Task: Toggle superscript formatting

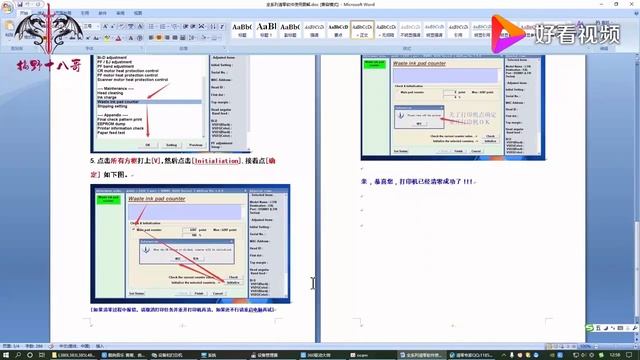Action: tap(88, 38)
